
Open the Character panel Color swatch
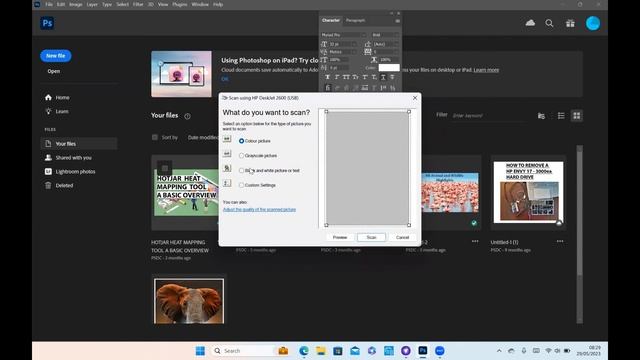pos(389,68)
